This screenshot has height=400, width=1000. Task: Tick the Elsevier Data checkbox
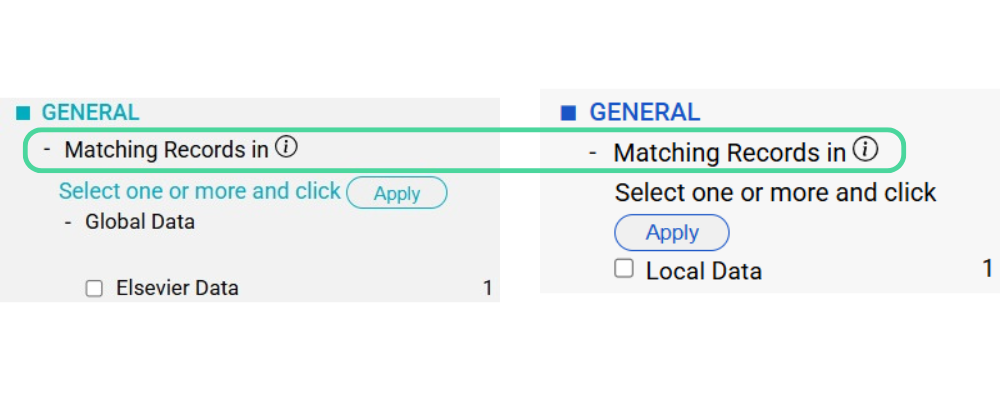(x=95, y=289)
